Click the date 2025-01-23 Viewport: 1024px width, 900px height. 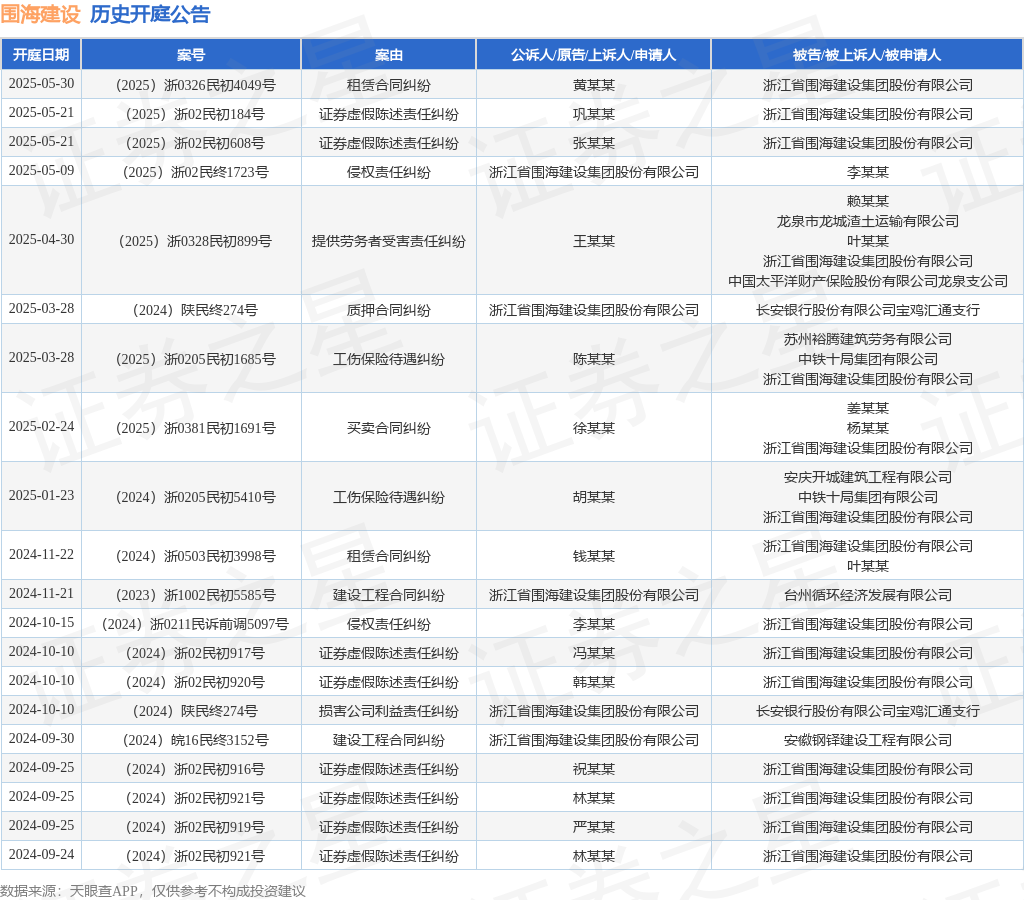click(41, 496)
